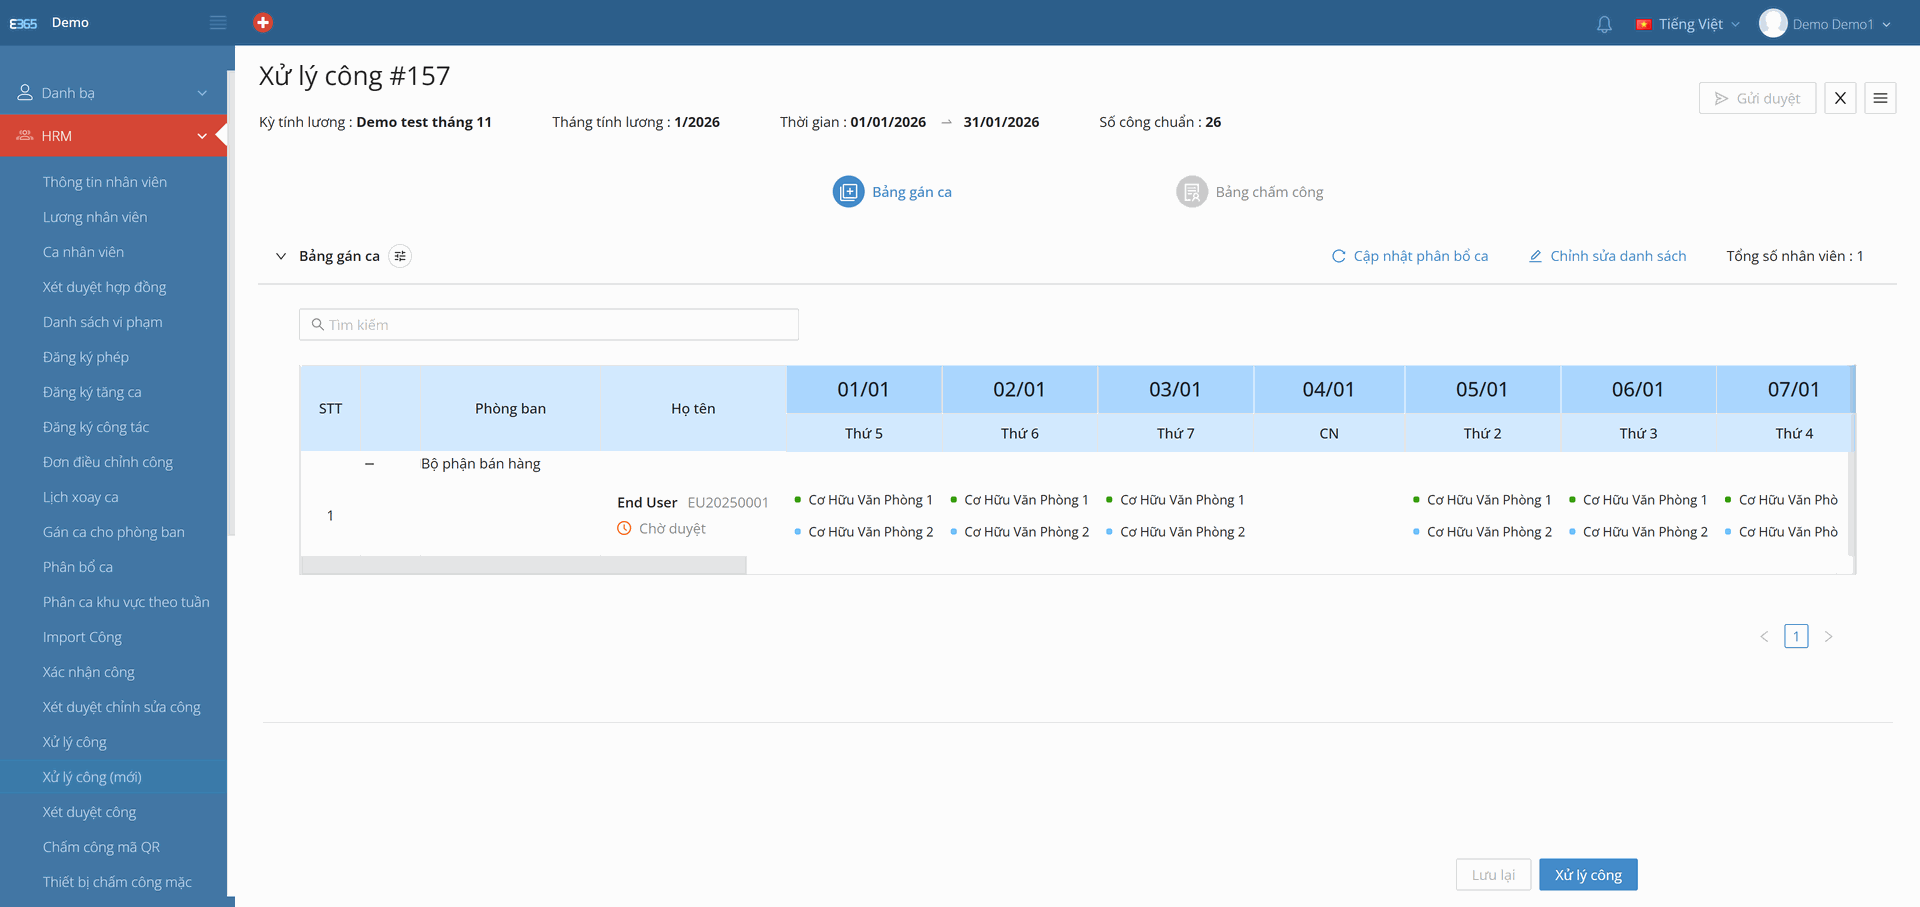Click the horizontal scrollbar under the table

pyautogui.click(x=524, y=566)
